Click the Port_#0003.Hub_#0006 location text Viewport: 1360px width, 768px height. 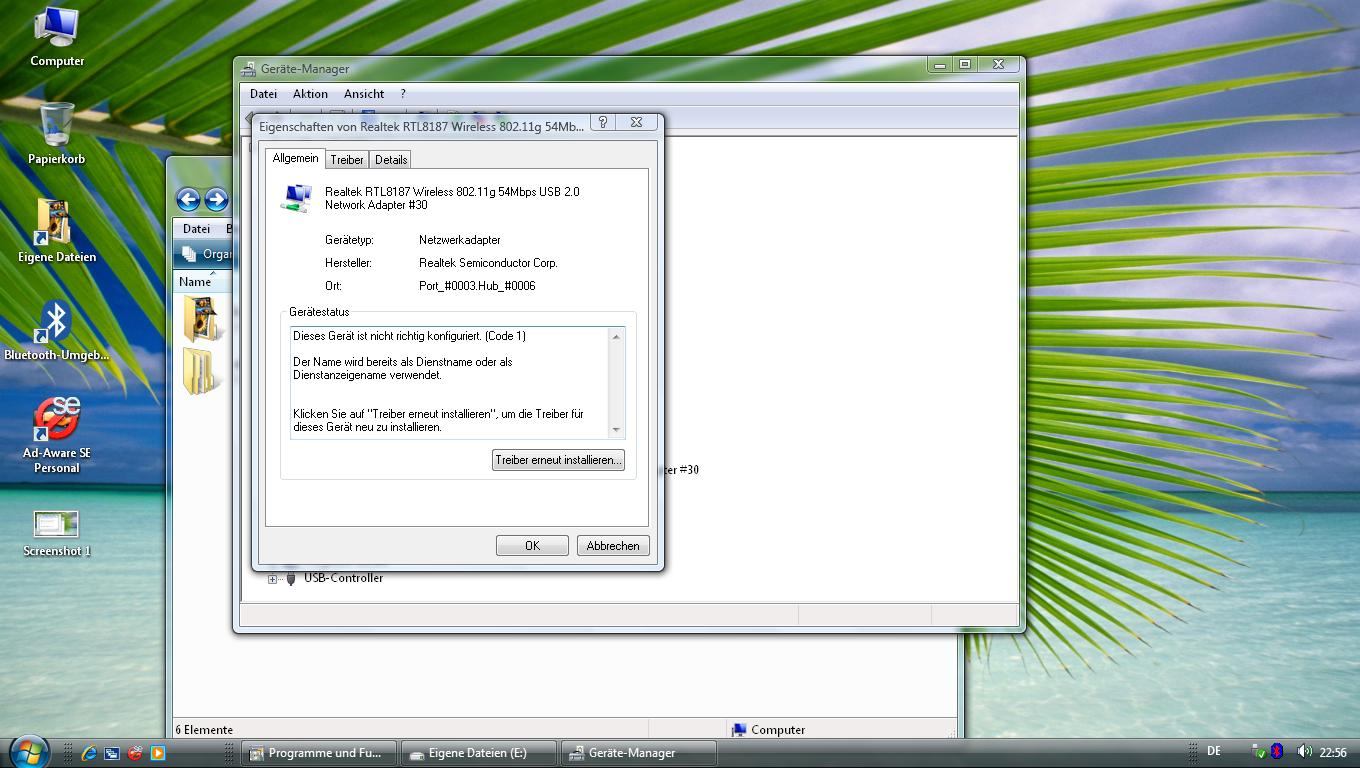click(x=477, y=286)
